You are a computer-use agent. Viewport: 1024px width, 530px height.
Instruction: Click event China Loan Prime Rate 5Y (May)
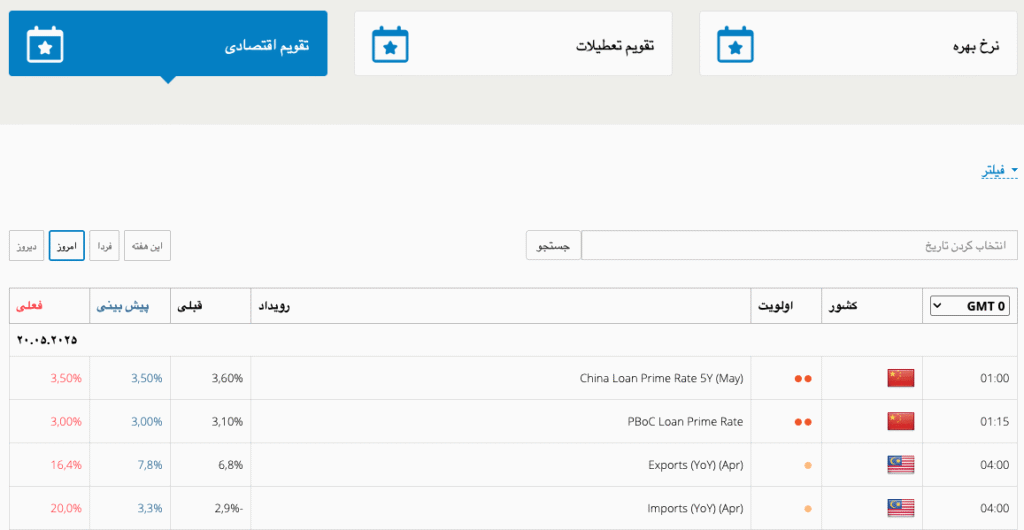click(662, 379)
